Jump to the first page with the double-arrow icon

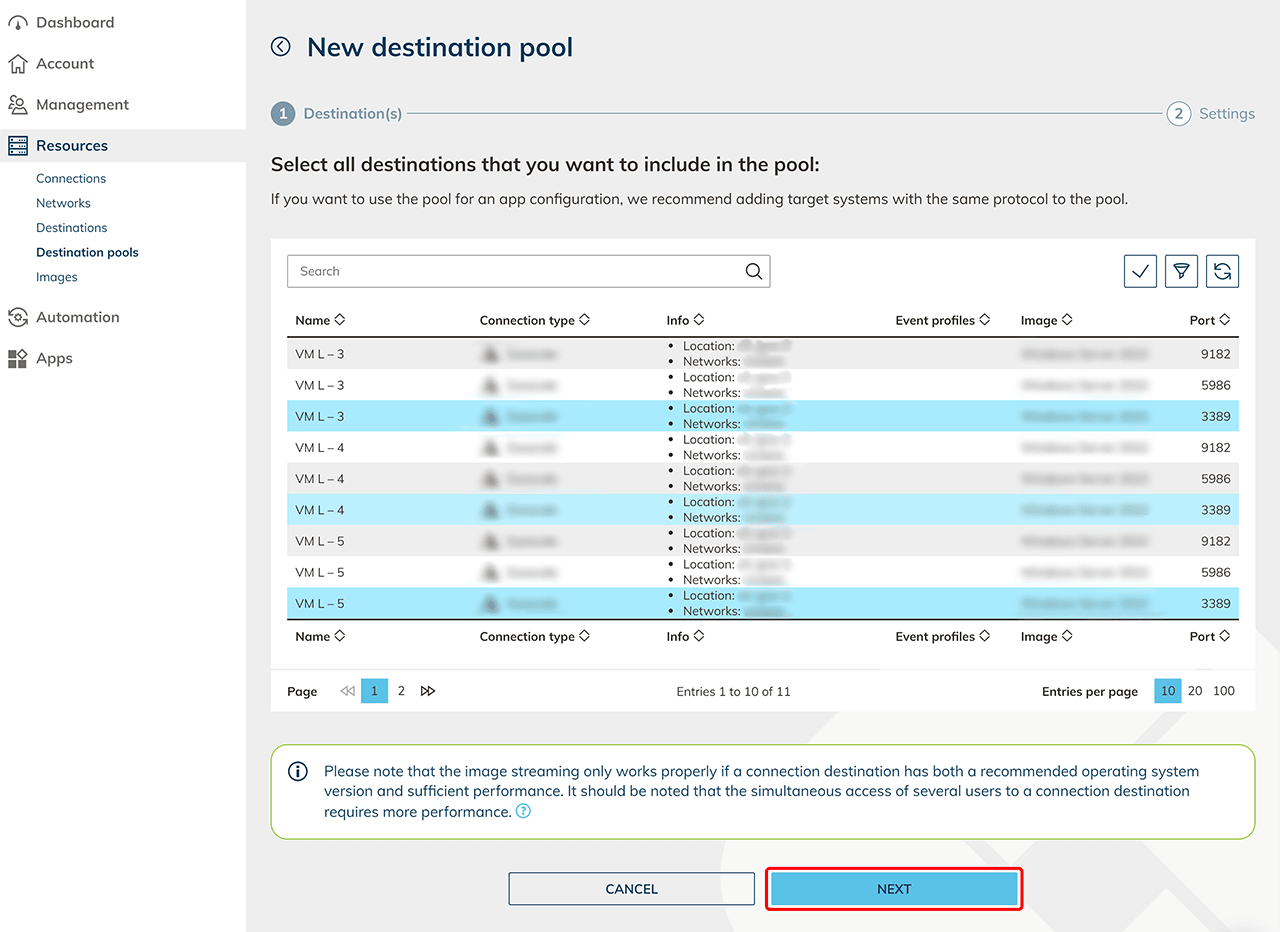click(347, 691)
